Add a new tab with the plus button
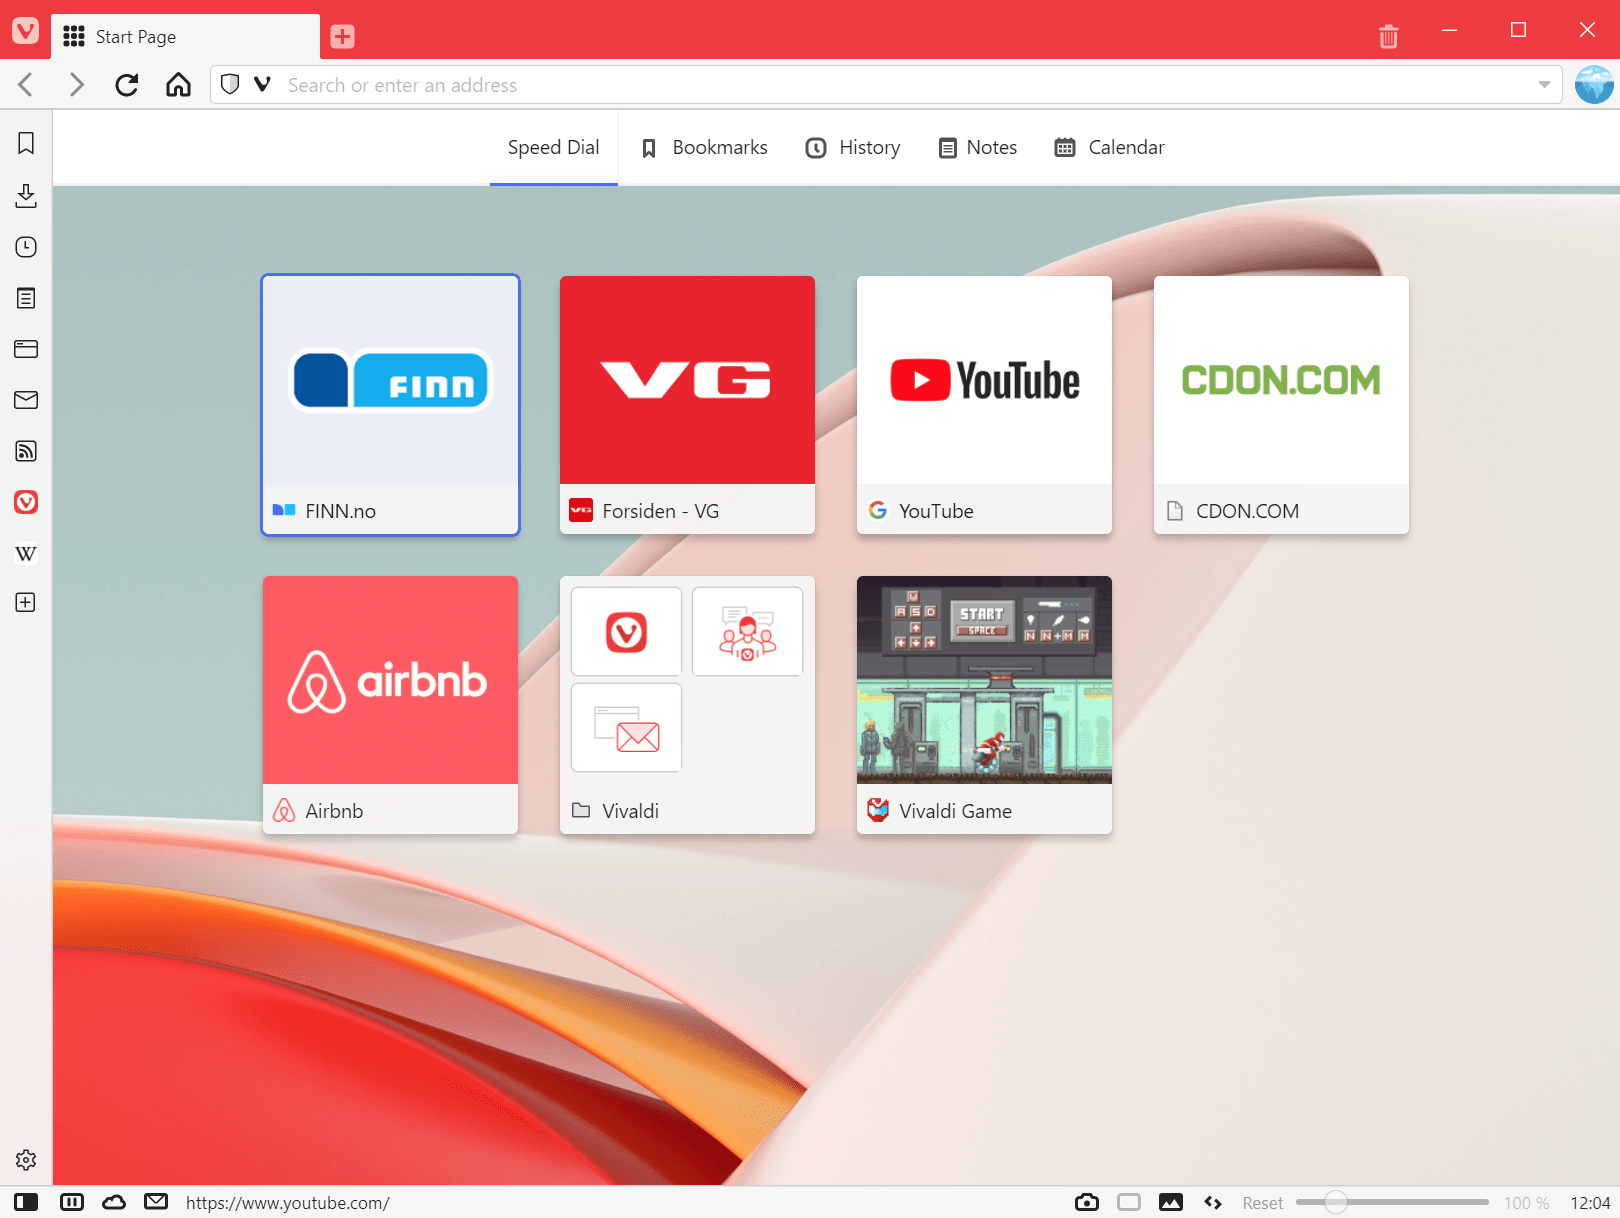Image resolution: width=1620 pixels, height=1218 pixels. coord(342,37)
